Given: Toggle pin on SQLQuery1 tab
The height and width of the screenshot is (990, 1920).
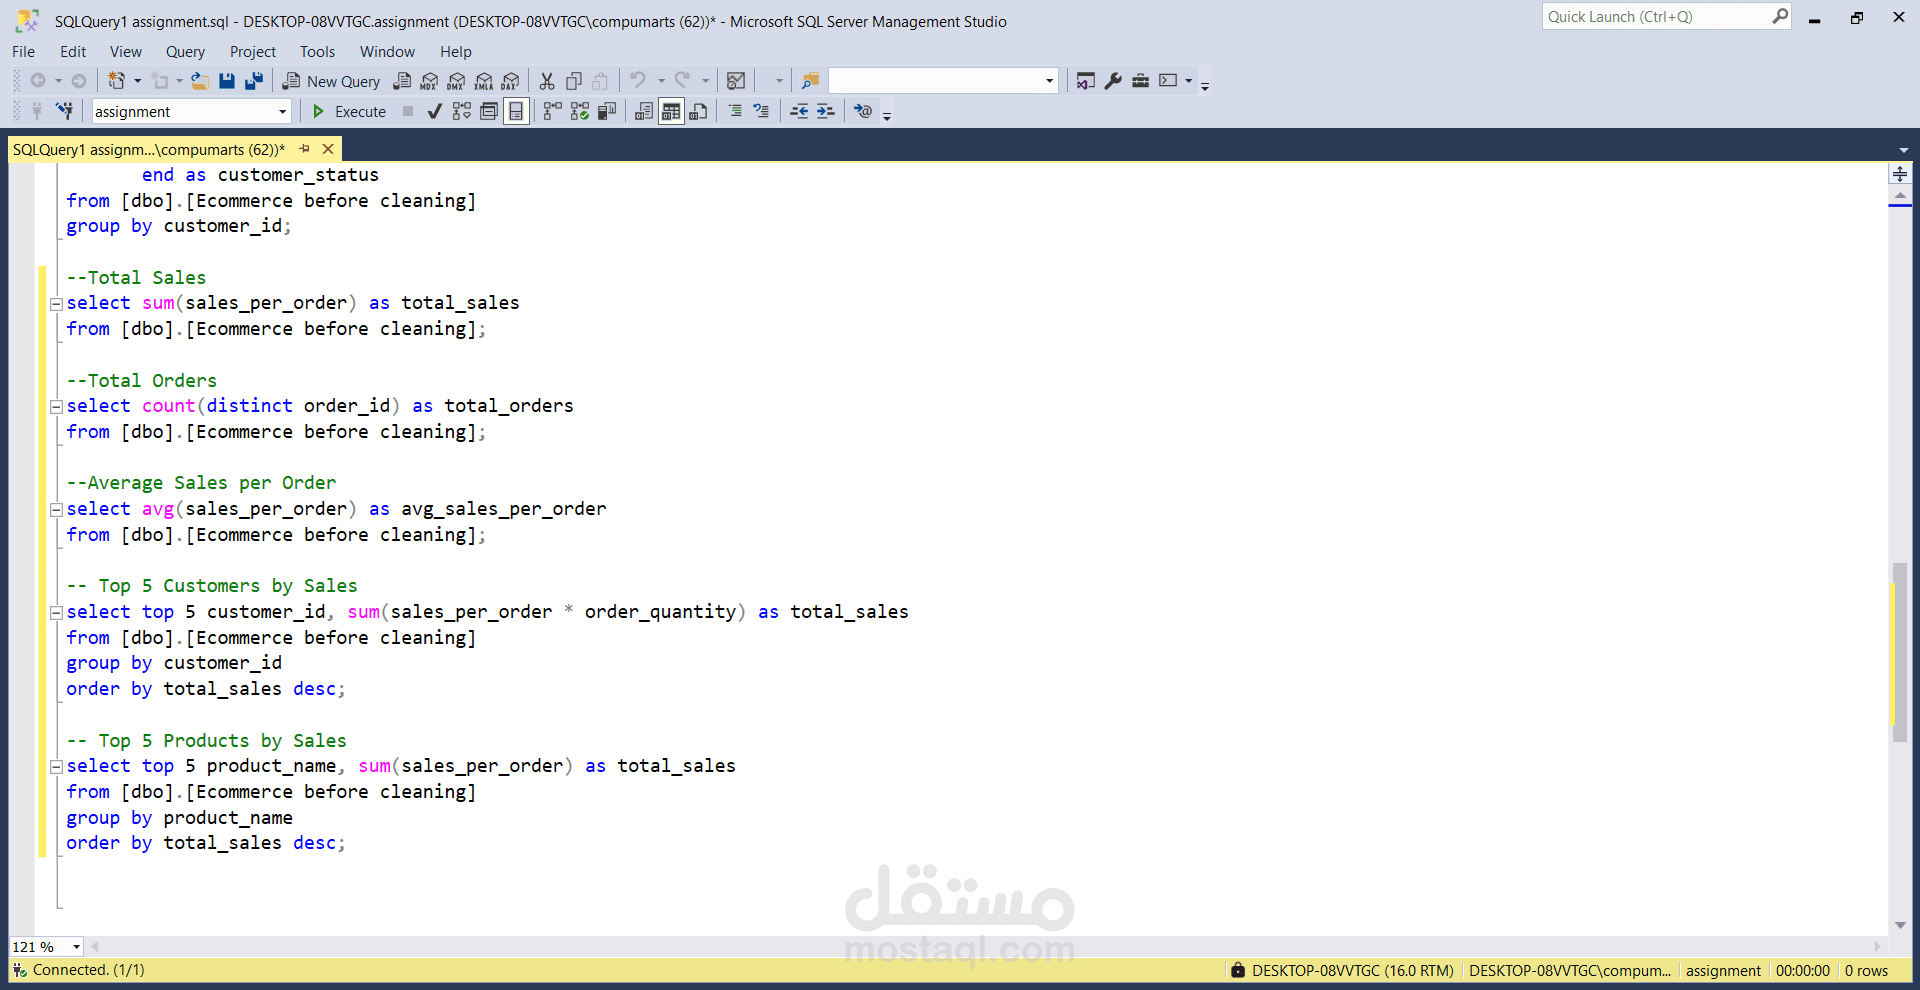Looking at the screenshot, I should pos(304,149).
